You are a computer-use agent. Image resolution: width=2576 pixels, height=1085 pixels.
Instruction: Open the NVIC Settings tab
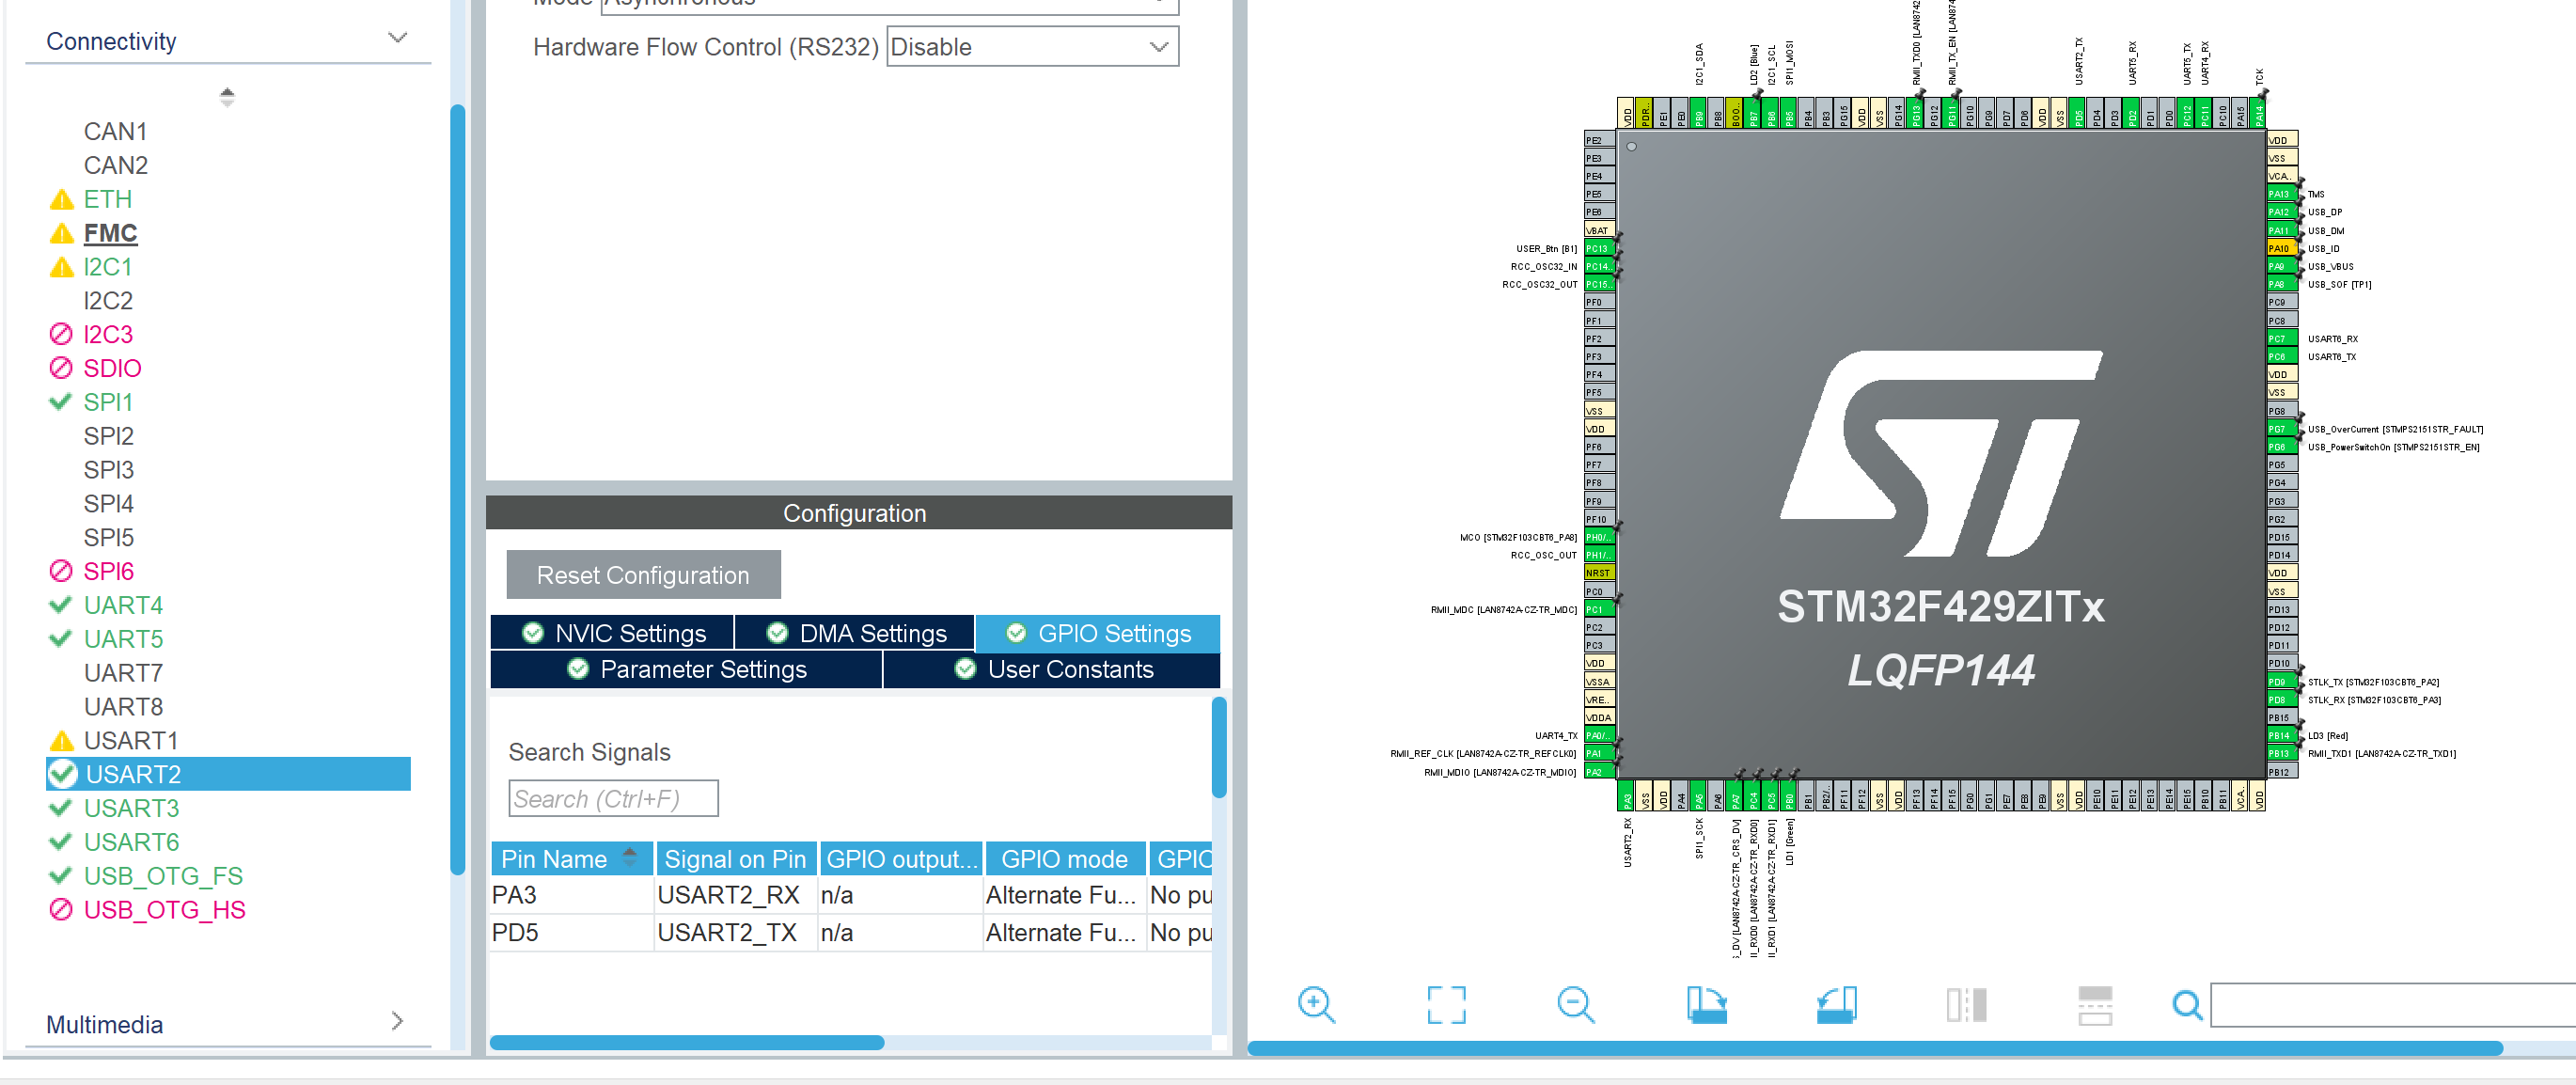(x=613, y=633)
